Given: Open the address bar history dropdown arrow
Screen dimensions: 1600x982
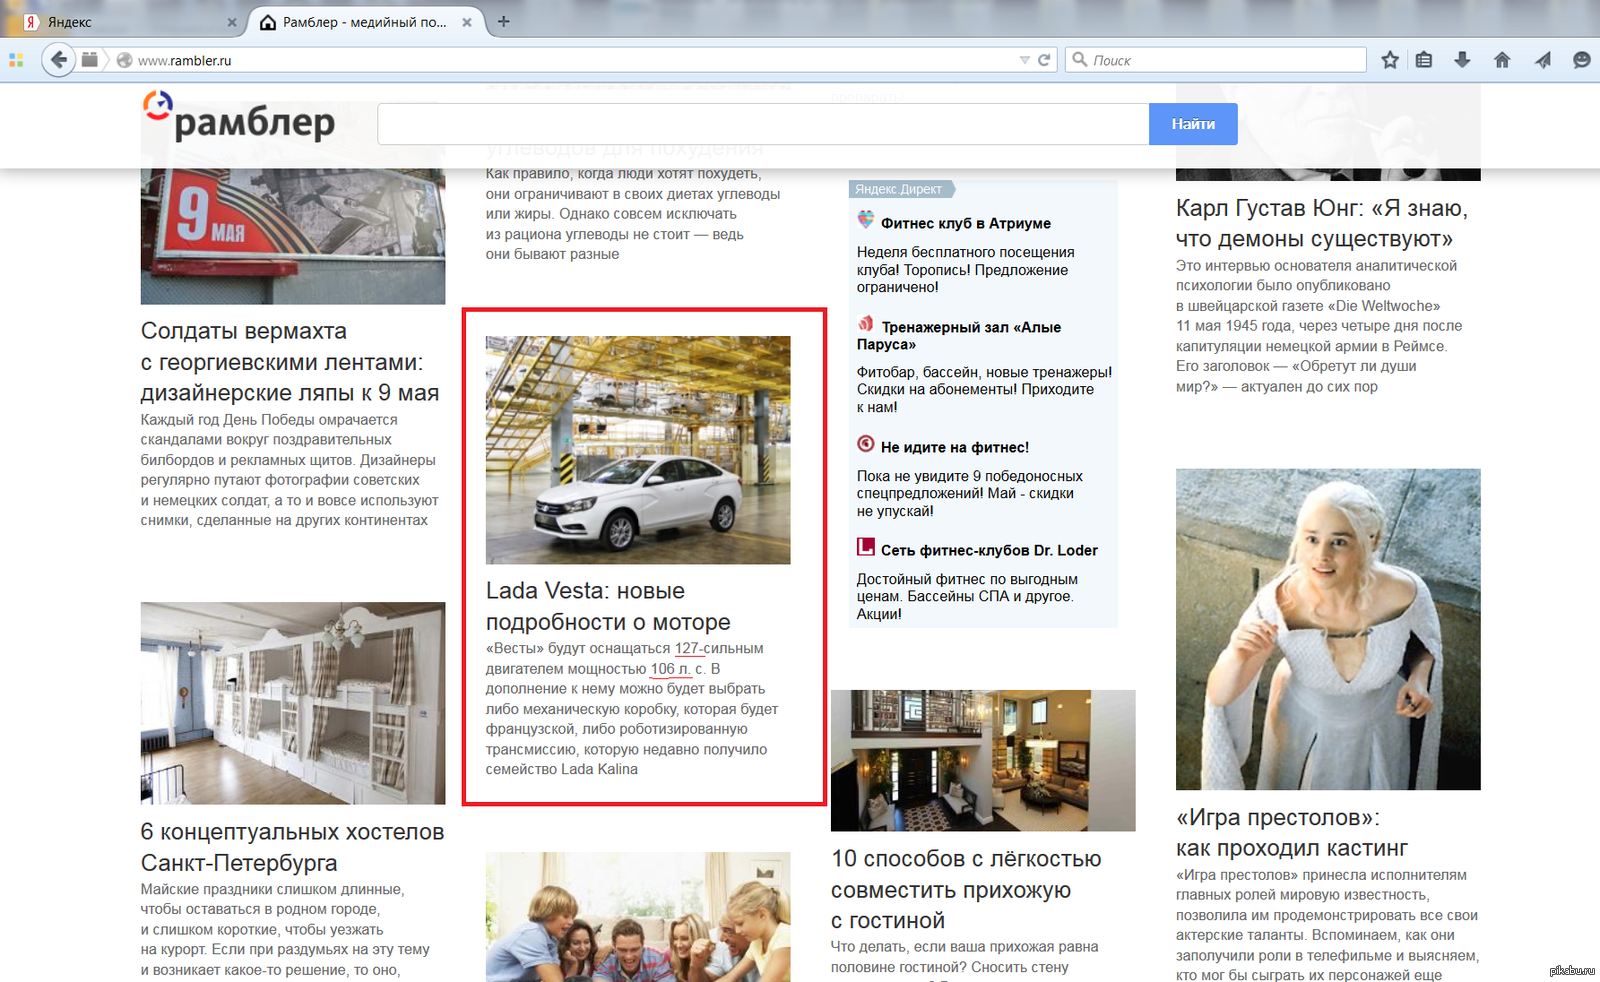Looking at the screenshot, I should pyautogui.click(x=1024, y=60).
